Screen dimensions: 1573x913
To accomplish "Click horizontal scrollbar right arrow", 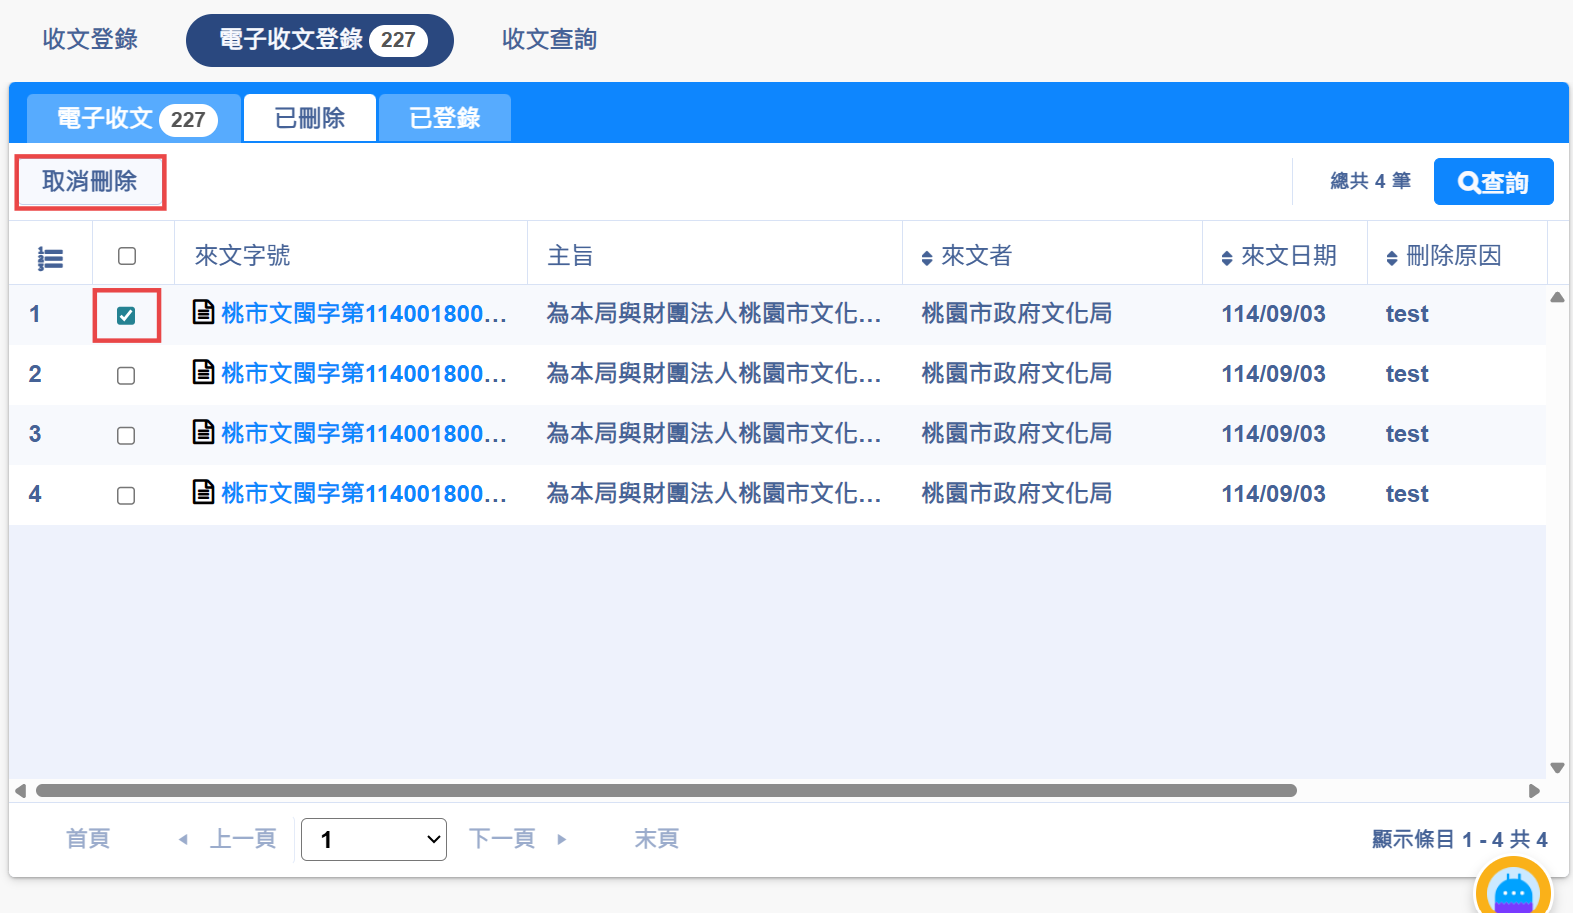I will (x=1535, y=791).
